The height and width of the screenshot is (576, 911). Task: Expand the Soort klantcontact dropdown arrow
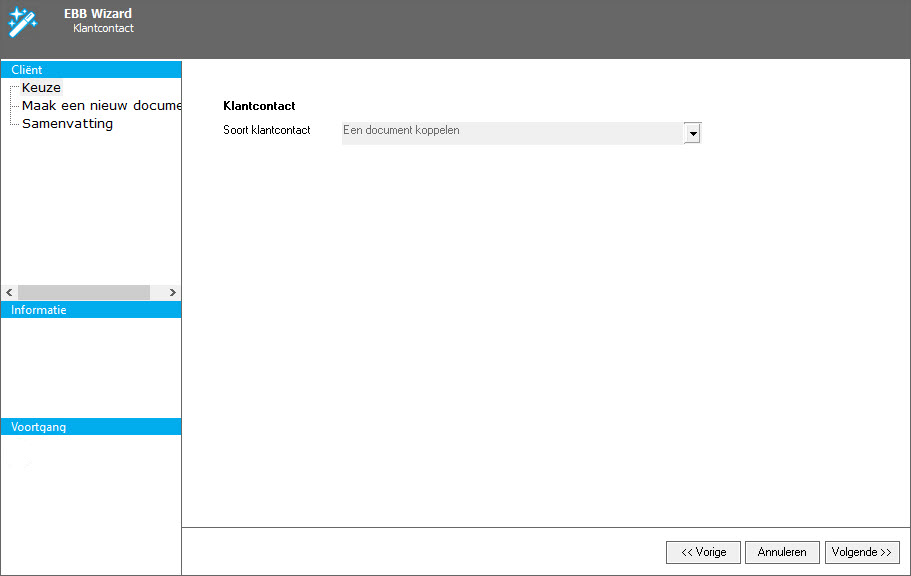click(x=692, y=134)
